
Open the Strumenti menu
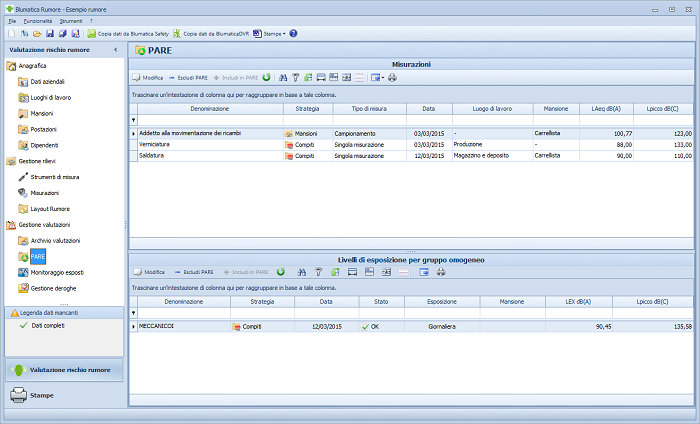click(x=71, y=20)
